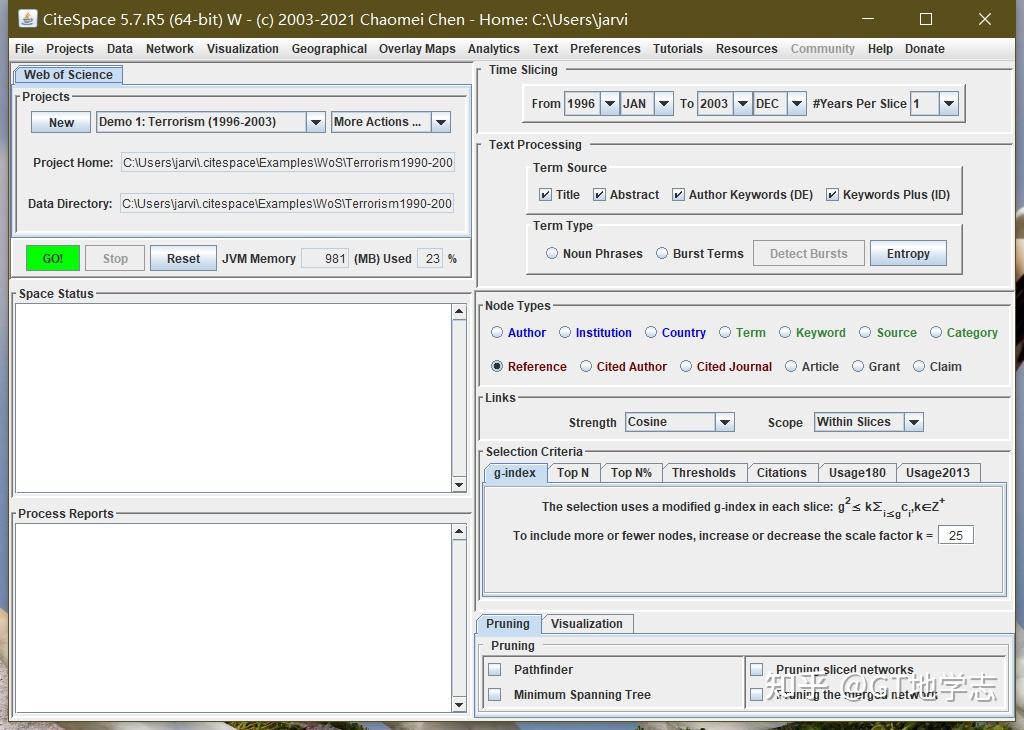1024x730 pixels.
Task: Open the Geographical menu
Action: [329, 49]
